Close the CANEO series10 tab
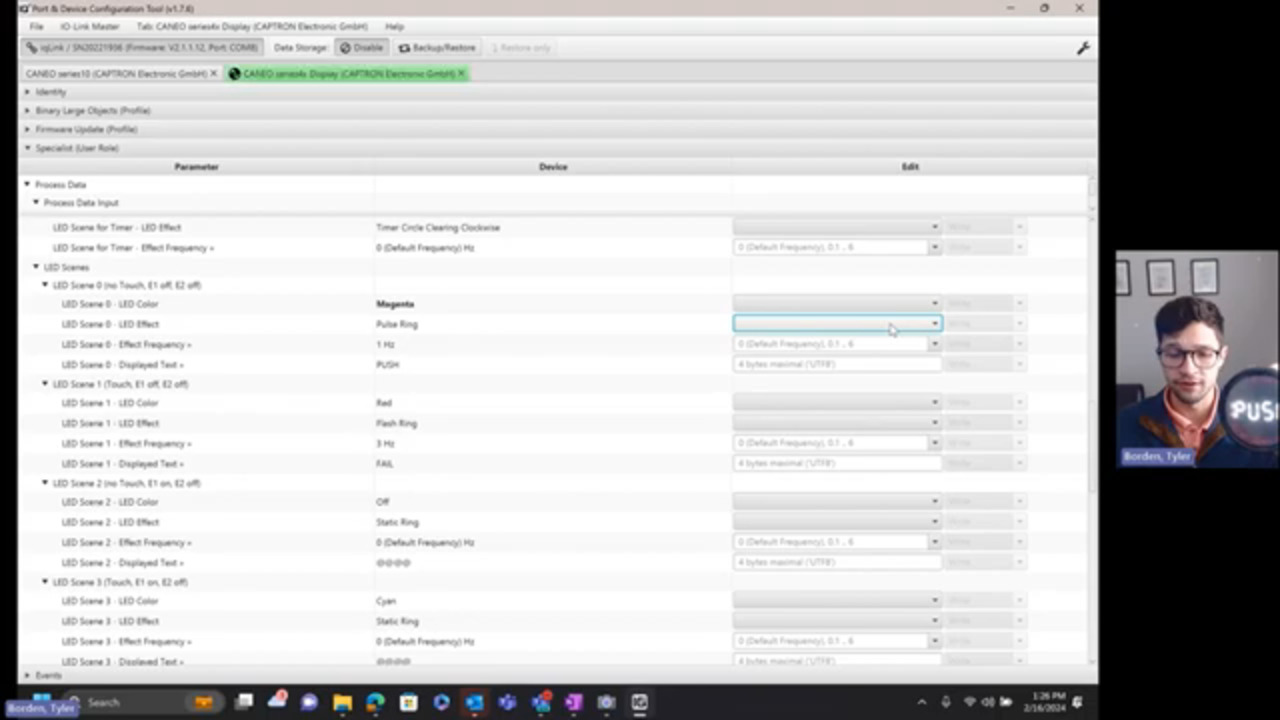The width and height of the screenshot is (1280, 720). tap(213, 74)
